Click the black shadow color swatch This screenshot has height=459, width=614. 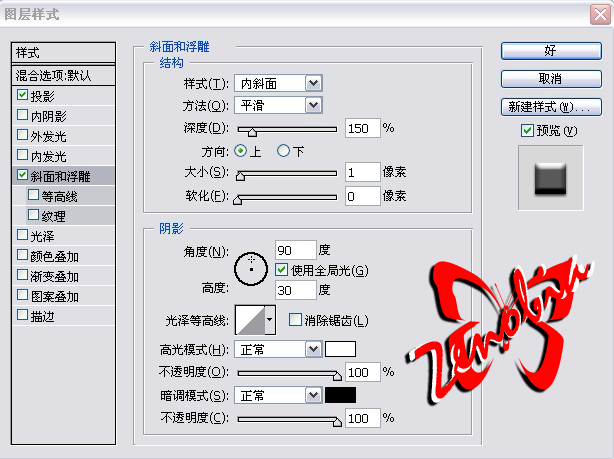click(x=340, y=395)
